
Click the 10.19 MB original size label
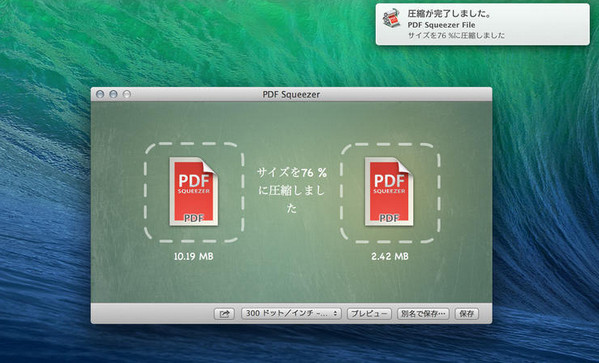[x=194, y=256]
